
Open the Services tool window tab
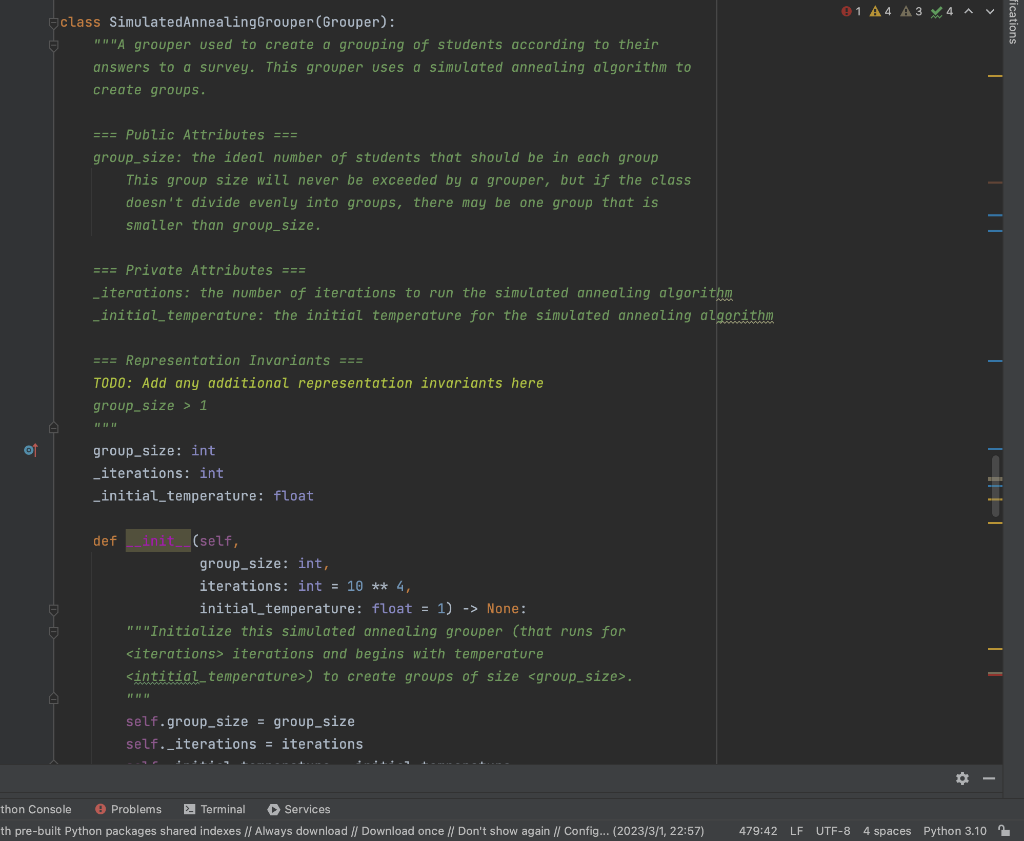point(299,809)
